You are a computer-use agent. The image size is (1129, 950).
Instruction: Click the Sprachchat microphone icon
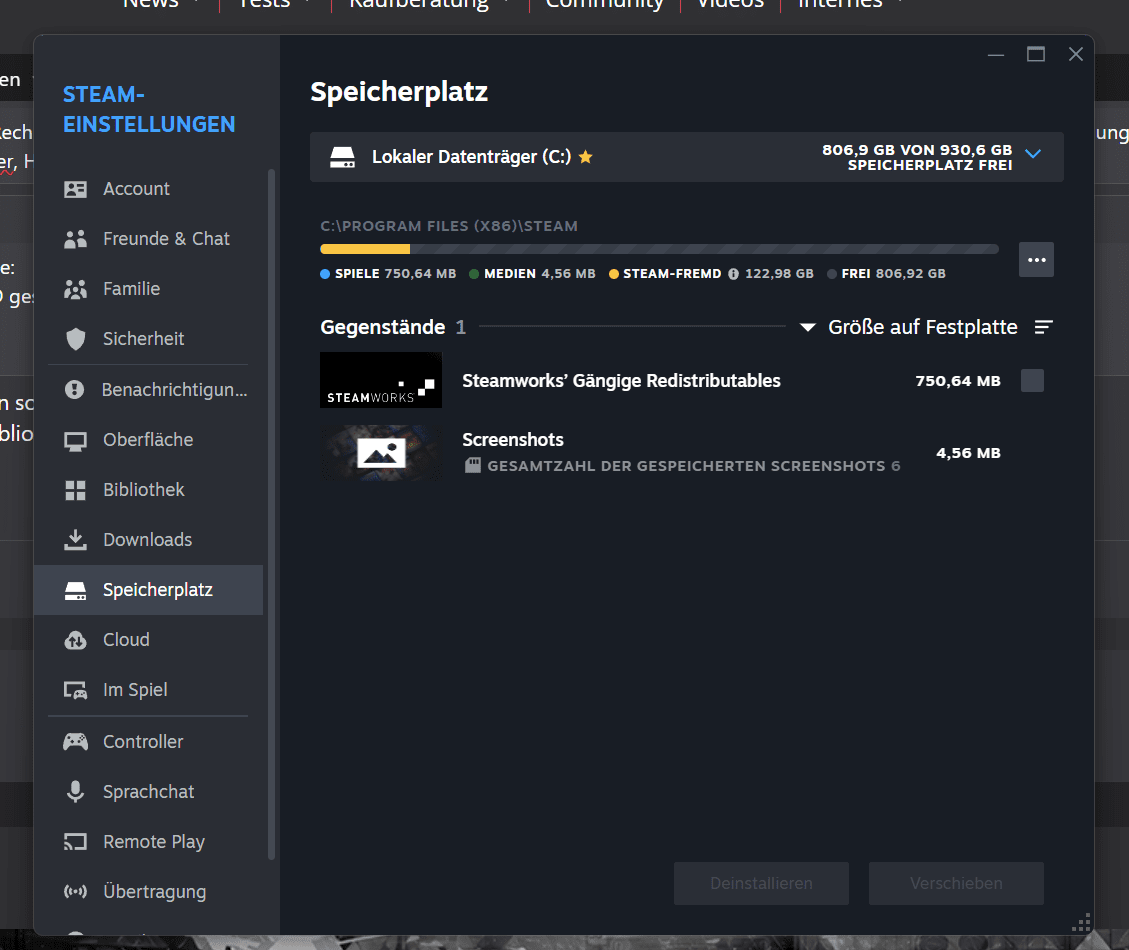click(x=76, y=792)
